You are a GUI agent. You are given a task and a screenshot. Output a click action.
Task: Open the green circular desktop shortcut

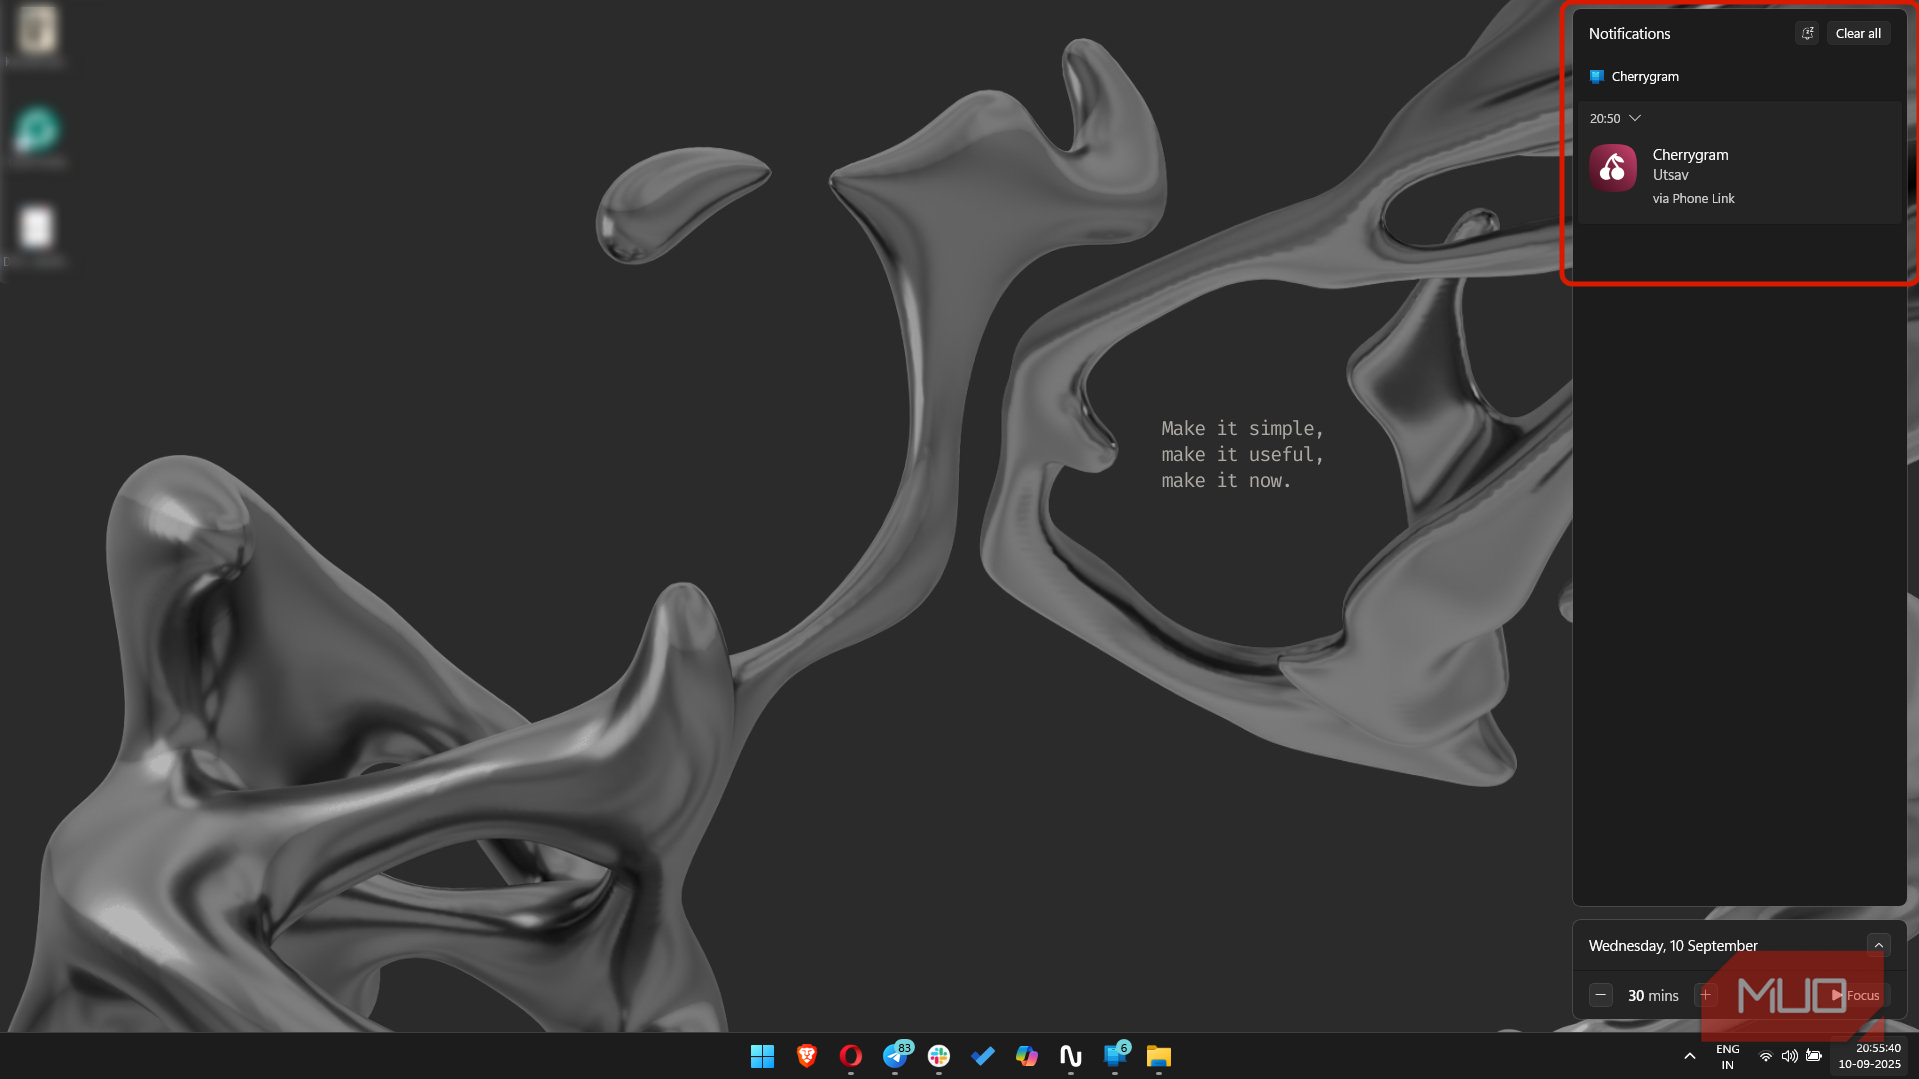click(x=37, y=135)
